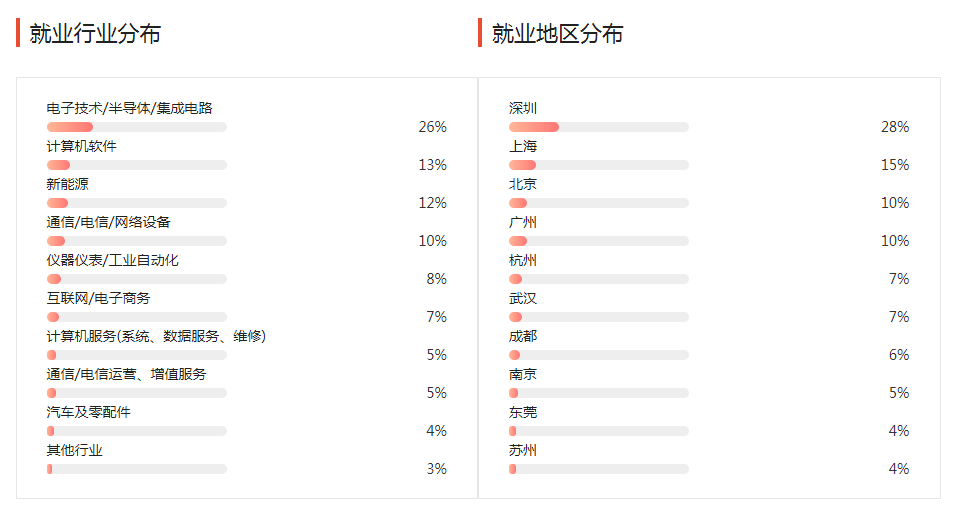Click the 其他行业 progress bar

click(136, 469)
